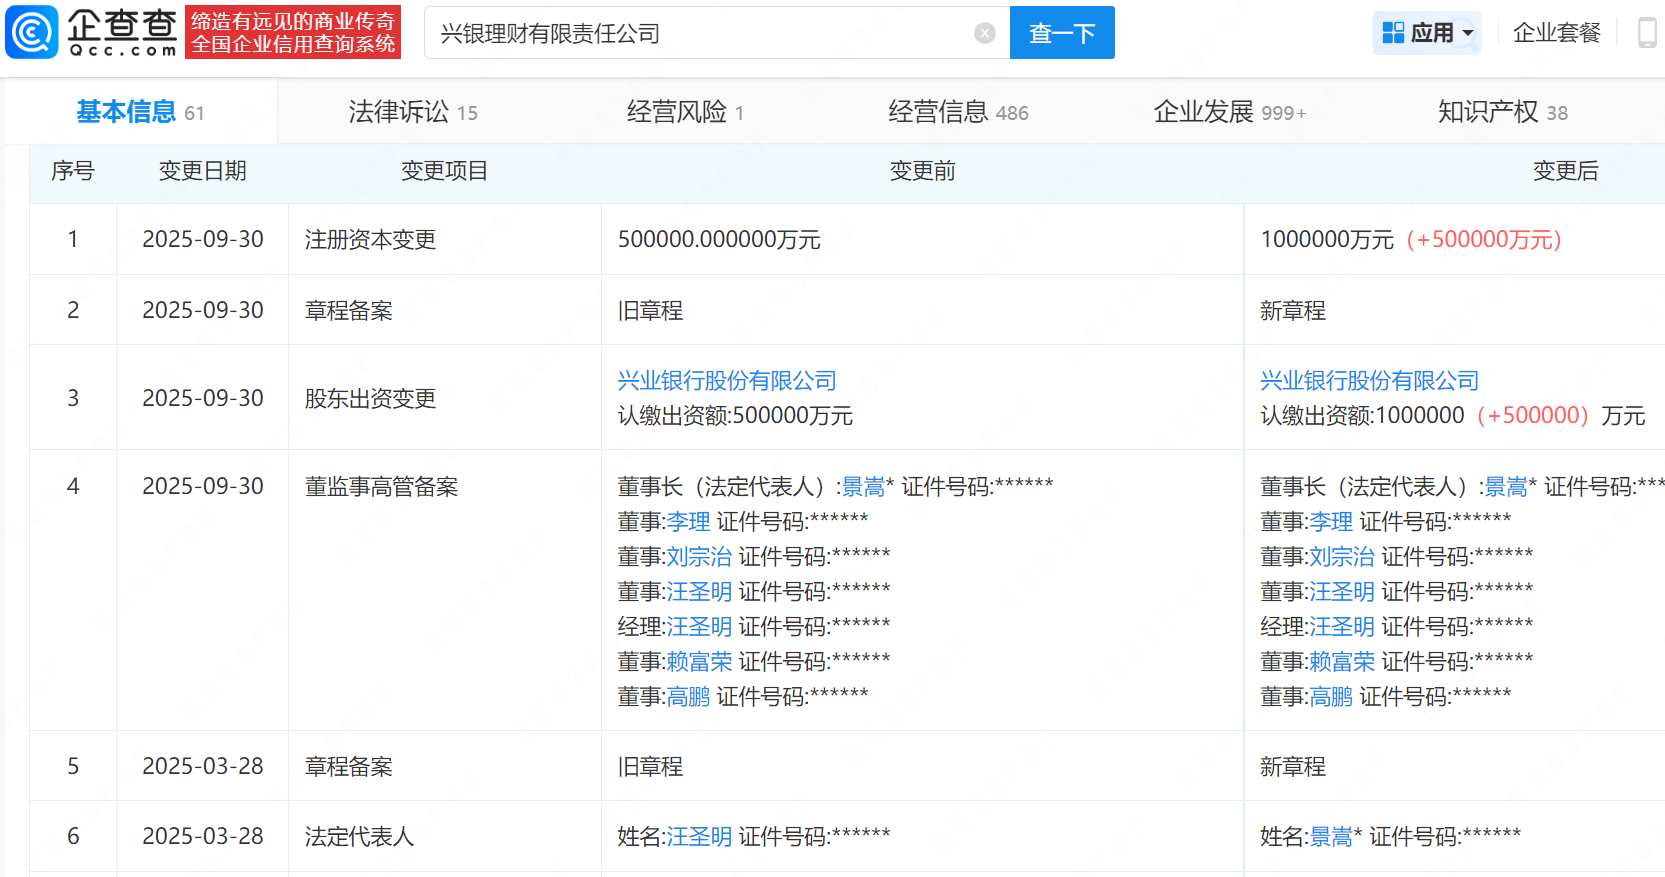Click 刘宗治 director link in 变更前 column

coord(699,557)
